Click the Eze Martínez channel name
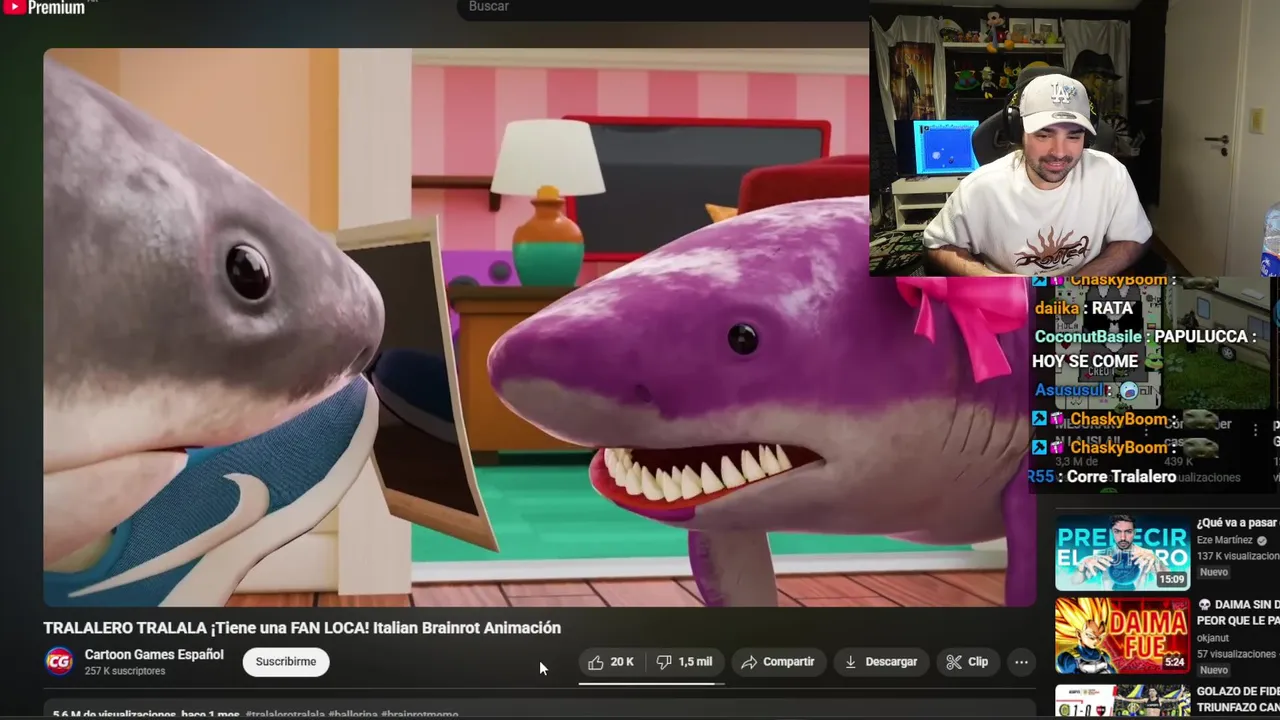 click(1225, 540)
